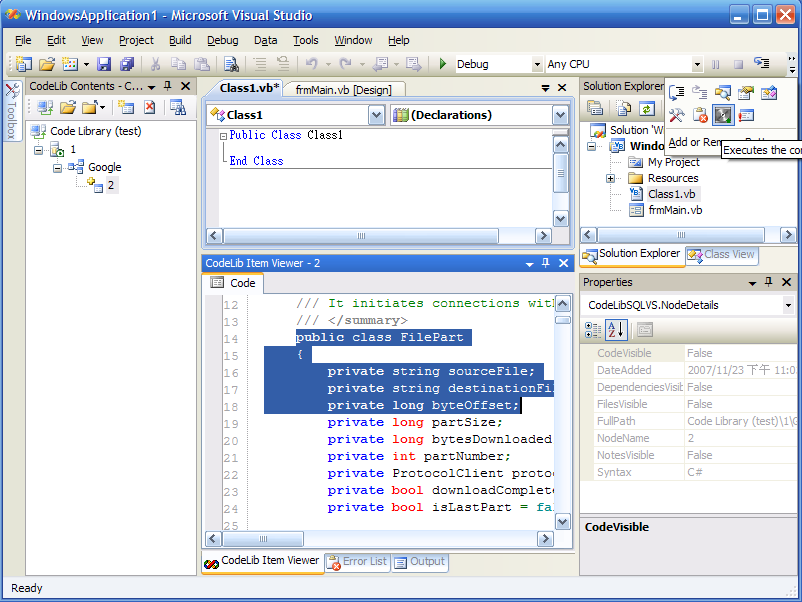Image resolution: width=802 pixels, height=602 pixels.
Task: Switch Properties to Alphabetical view
Action: point(616,330)
